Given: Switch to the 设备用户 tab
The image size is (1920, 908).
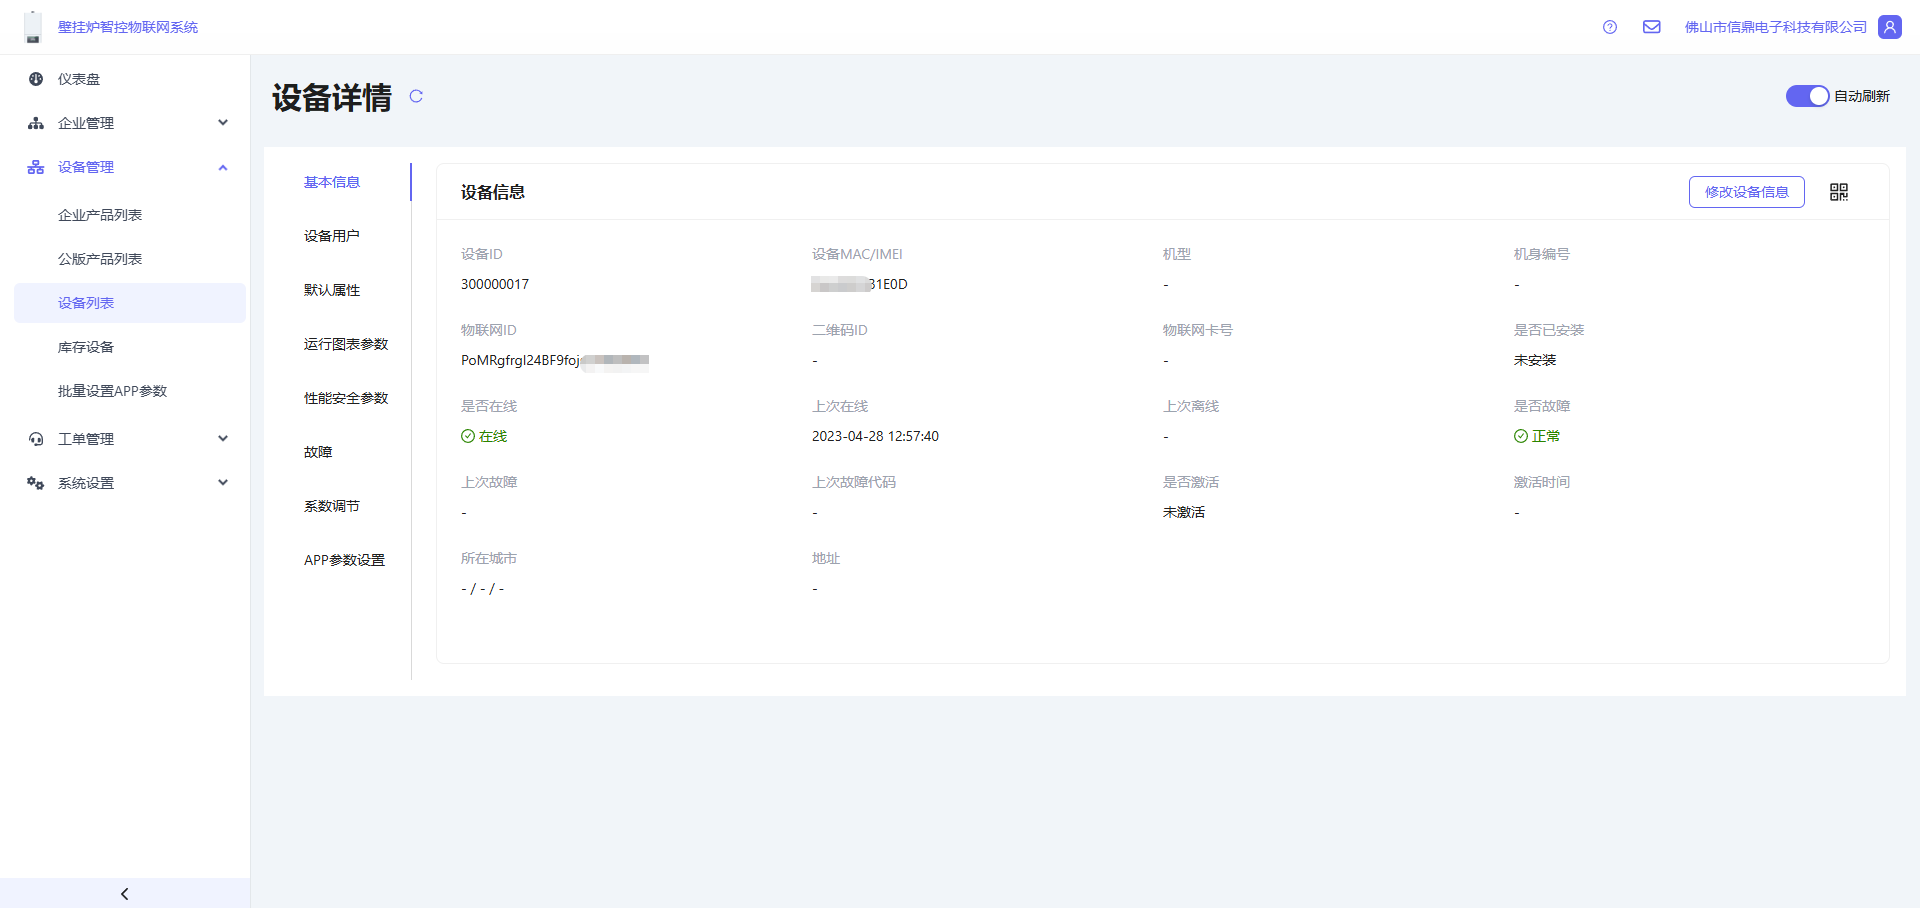Looking at the screenshot, I should [x=332, y=236].
